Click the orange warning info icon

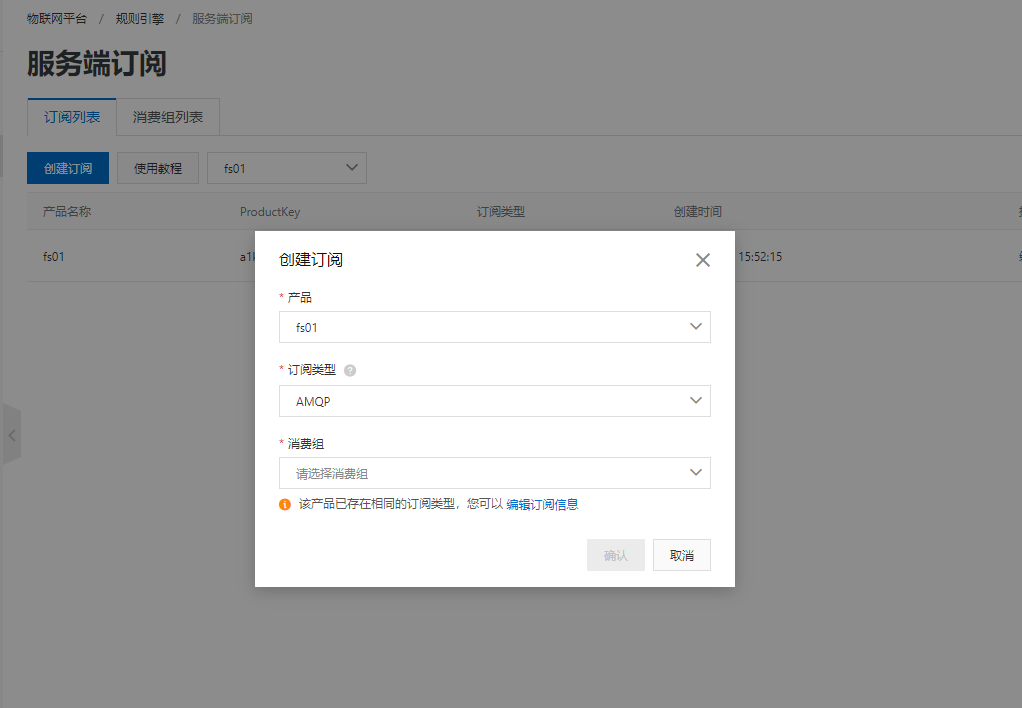[x=285, y=505]
